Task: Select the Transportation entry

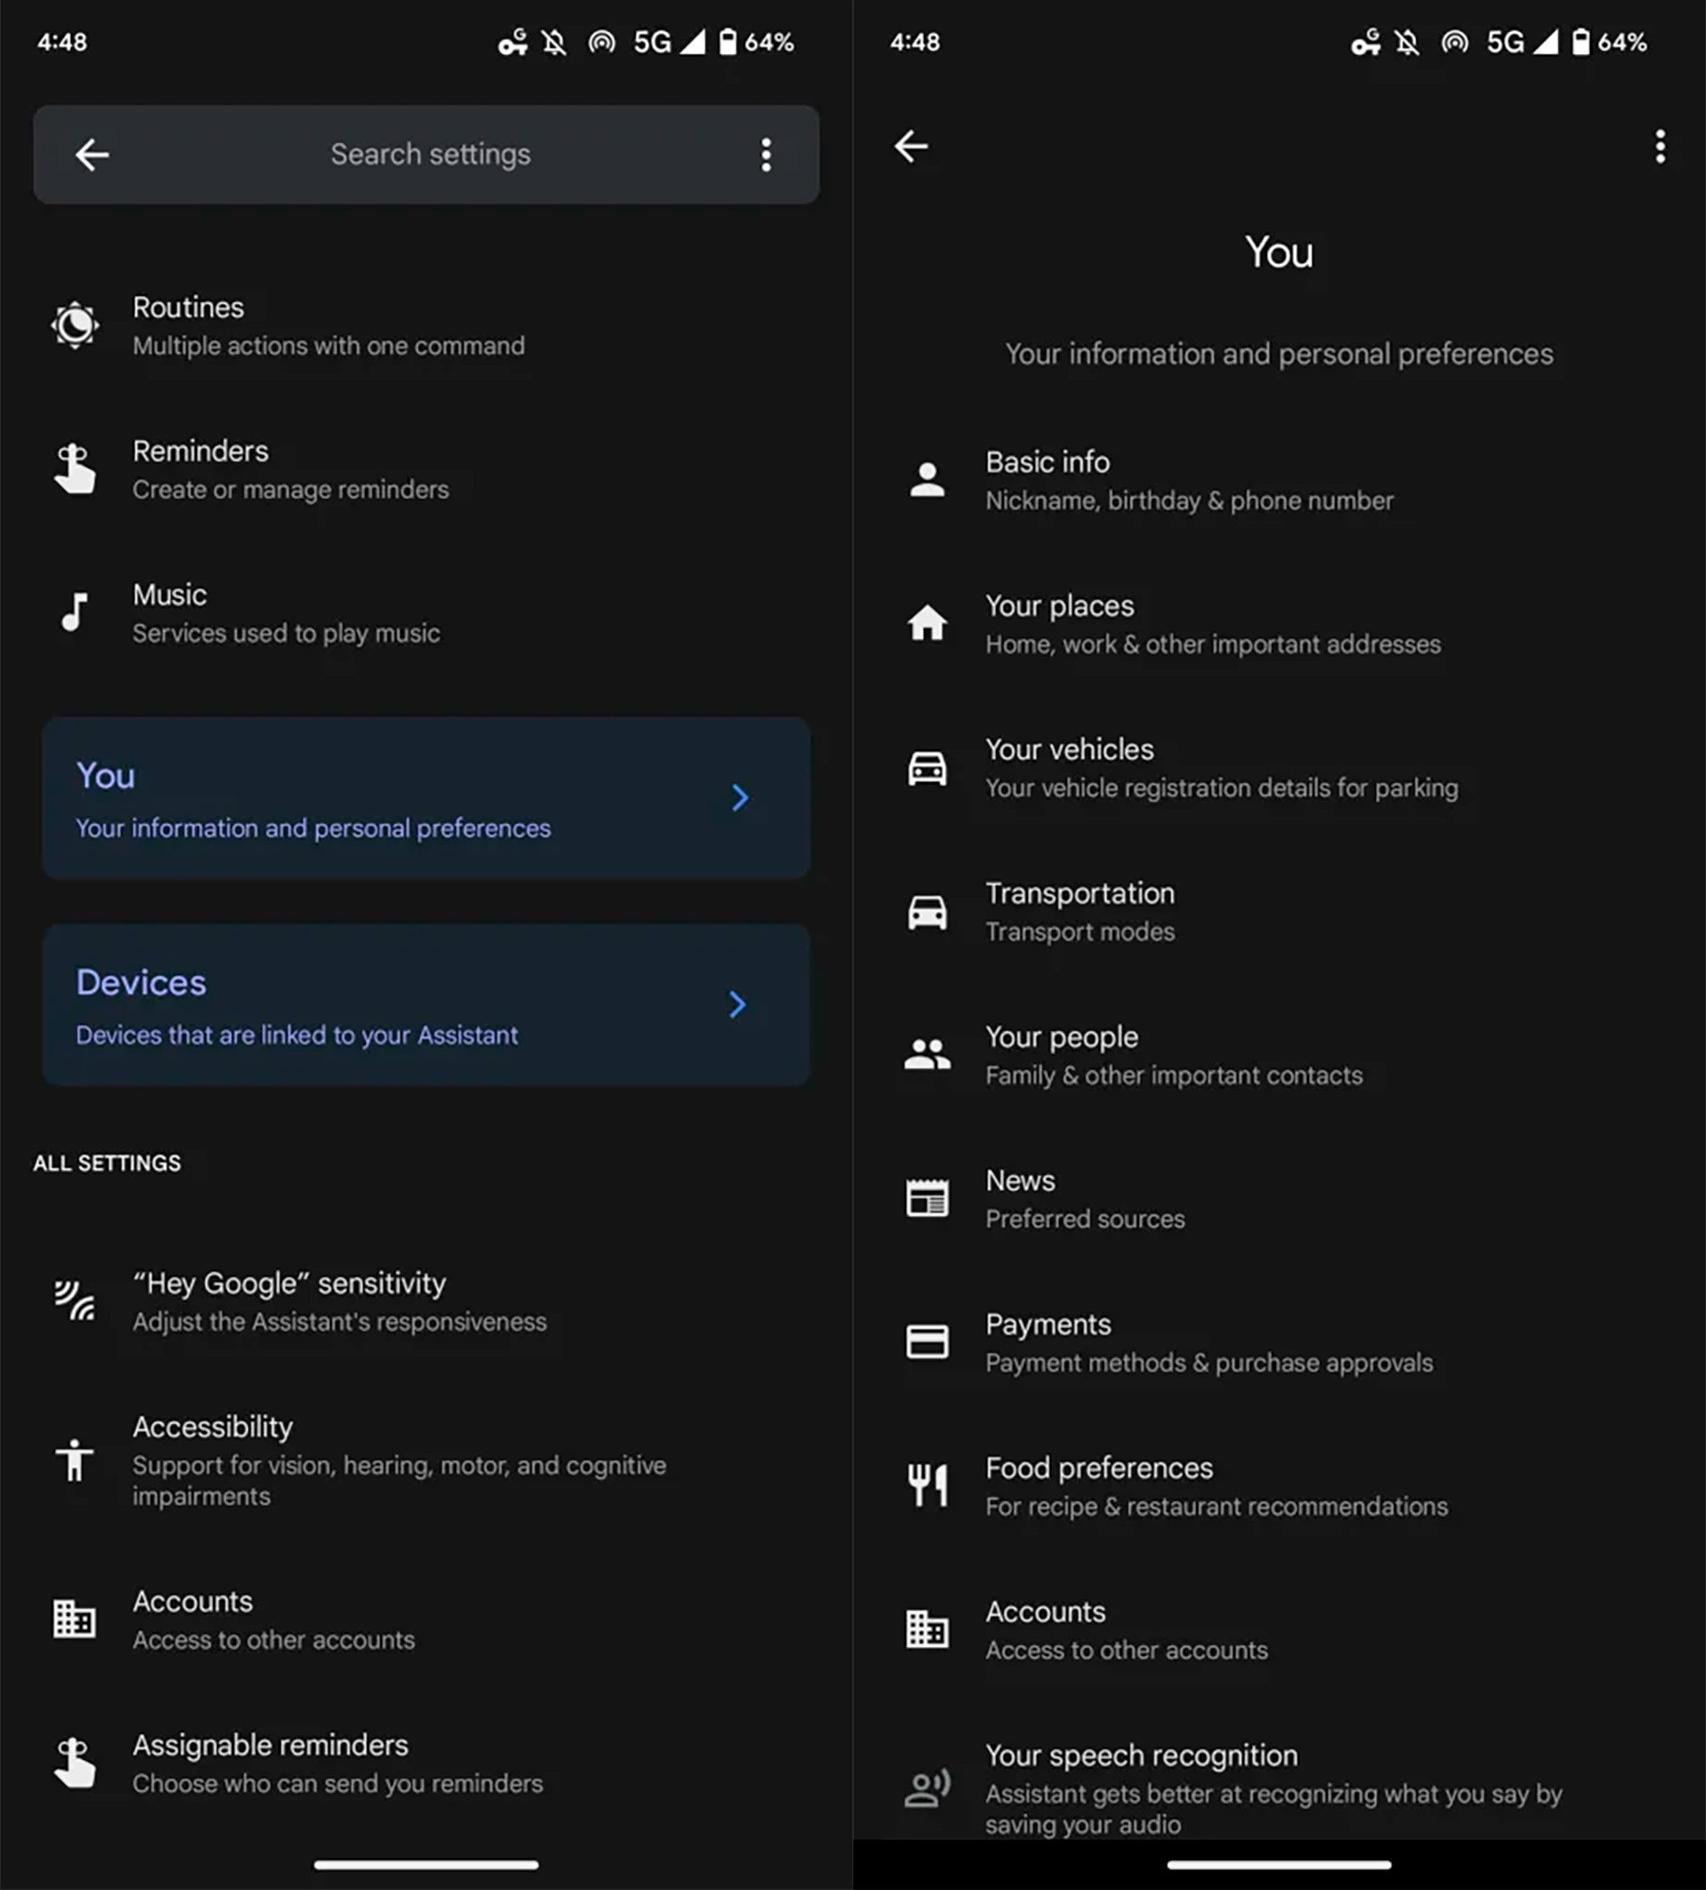Action: 1080,911
